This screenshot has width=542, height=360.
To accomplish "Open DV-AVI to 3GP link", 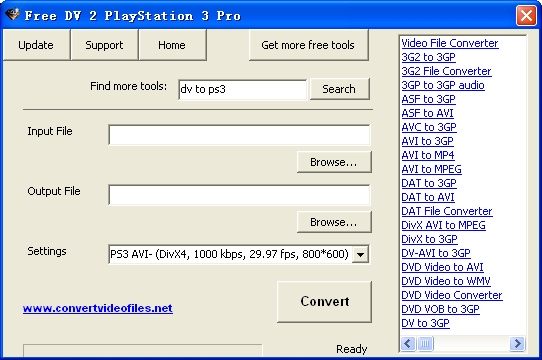I will [x=436, y=253].
